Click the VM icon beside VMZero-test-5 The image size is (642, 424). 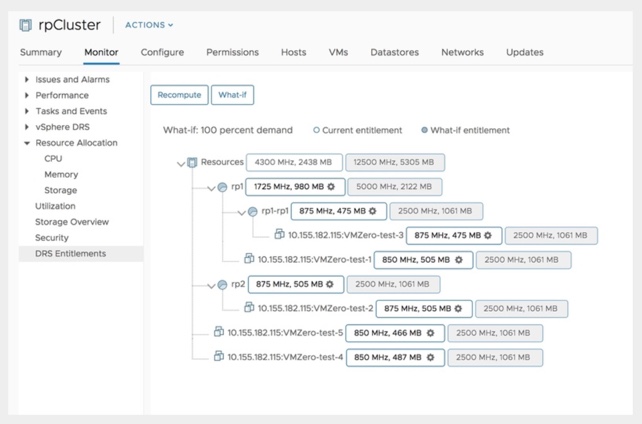click(x=219, y=332)
